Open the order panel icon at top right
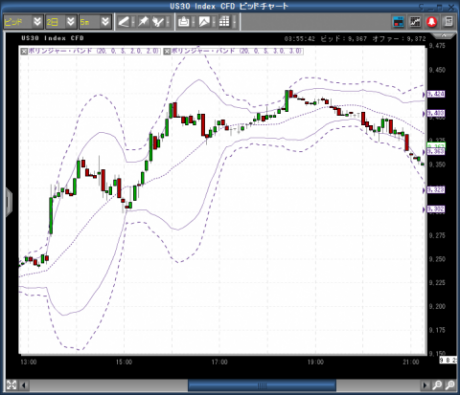Viewport: 460px width, 395px height. pos(399,22)
